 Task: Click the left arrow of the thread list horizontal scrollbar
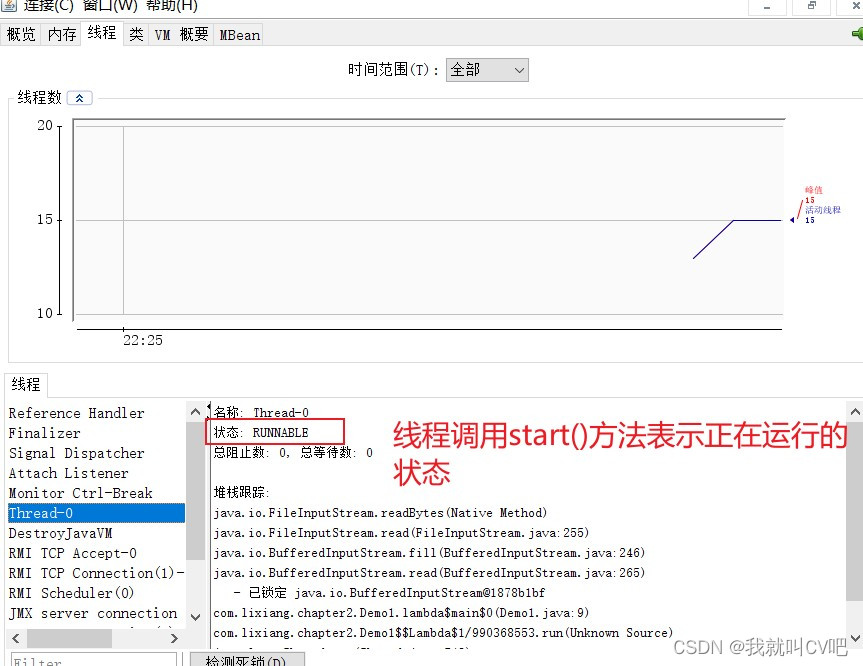coord(14,637)
